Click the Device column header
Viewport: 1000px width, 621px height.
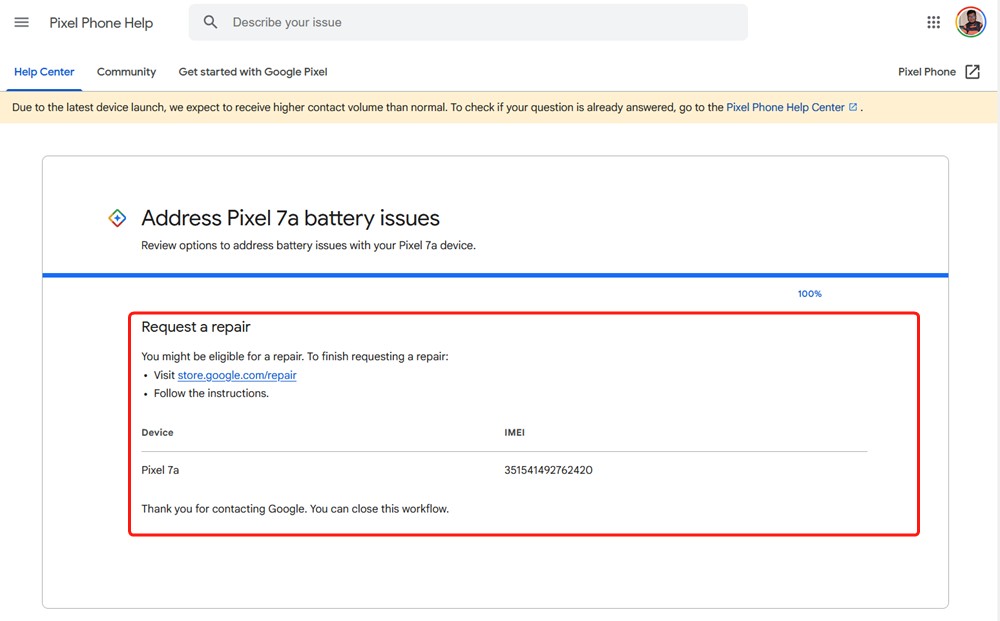[x=156, y=432]
